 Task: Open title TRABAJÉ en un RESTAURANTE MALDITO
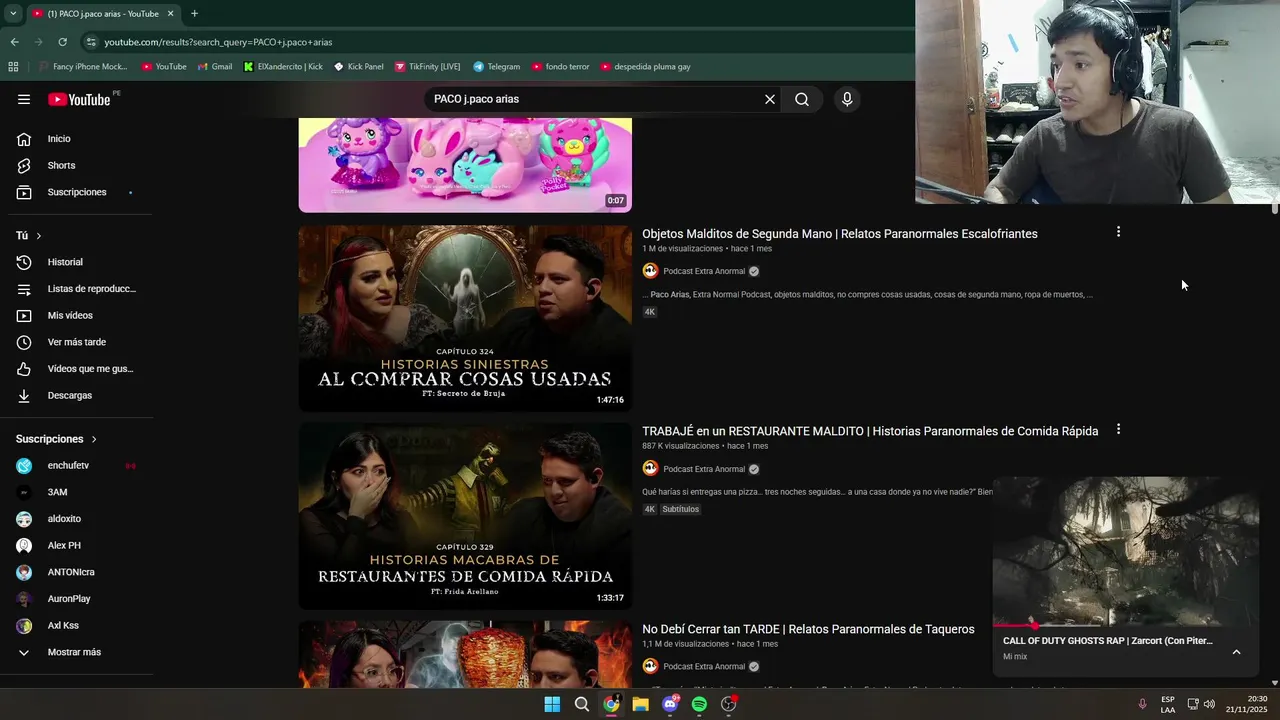point(870,431)
